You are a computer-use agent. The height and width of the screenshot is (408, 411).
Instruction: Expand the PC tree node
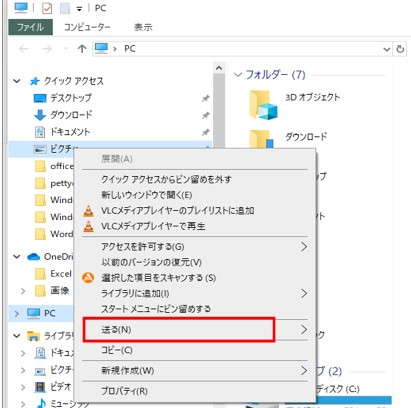[x=17, y=313]
